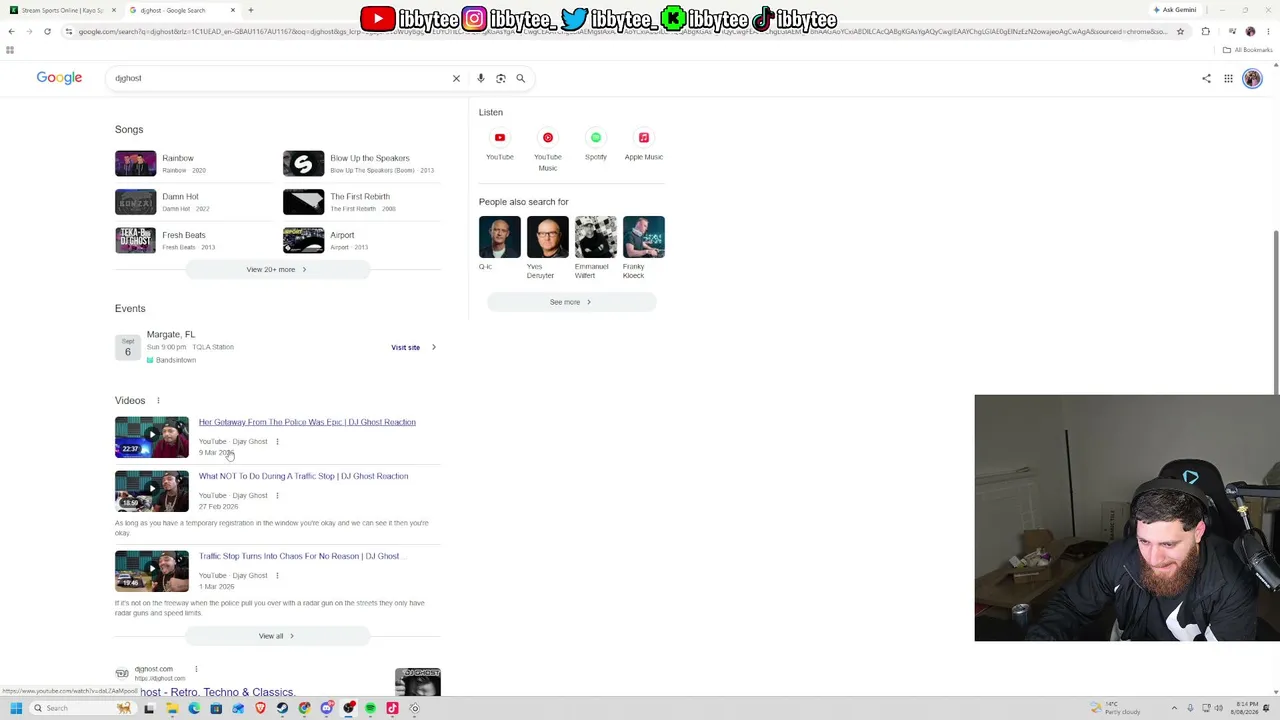Listen on YouTube Music
This screenshot has height=720, width=1280.
coord(548,150)
